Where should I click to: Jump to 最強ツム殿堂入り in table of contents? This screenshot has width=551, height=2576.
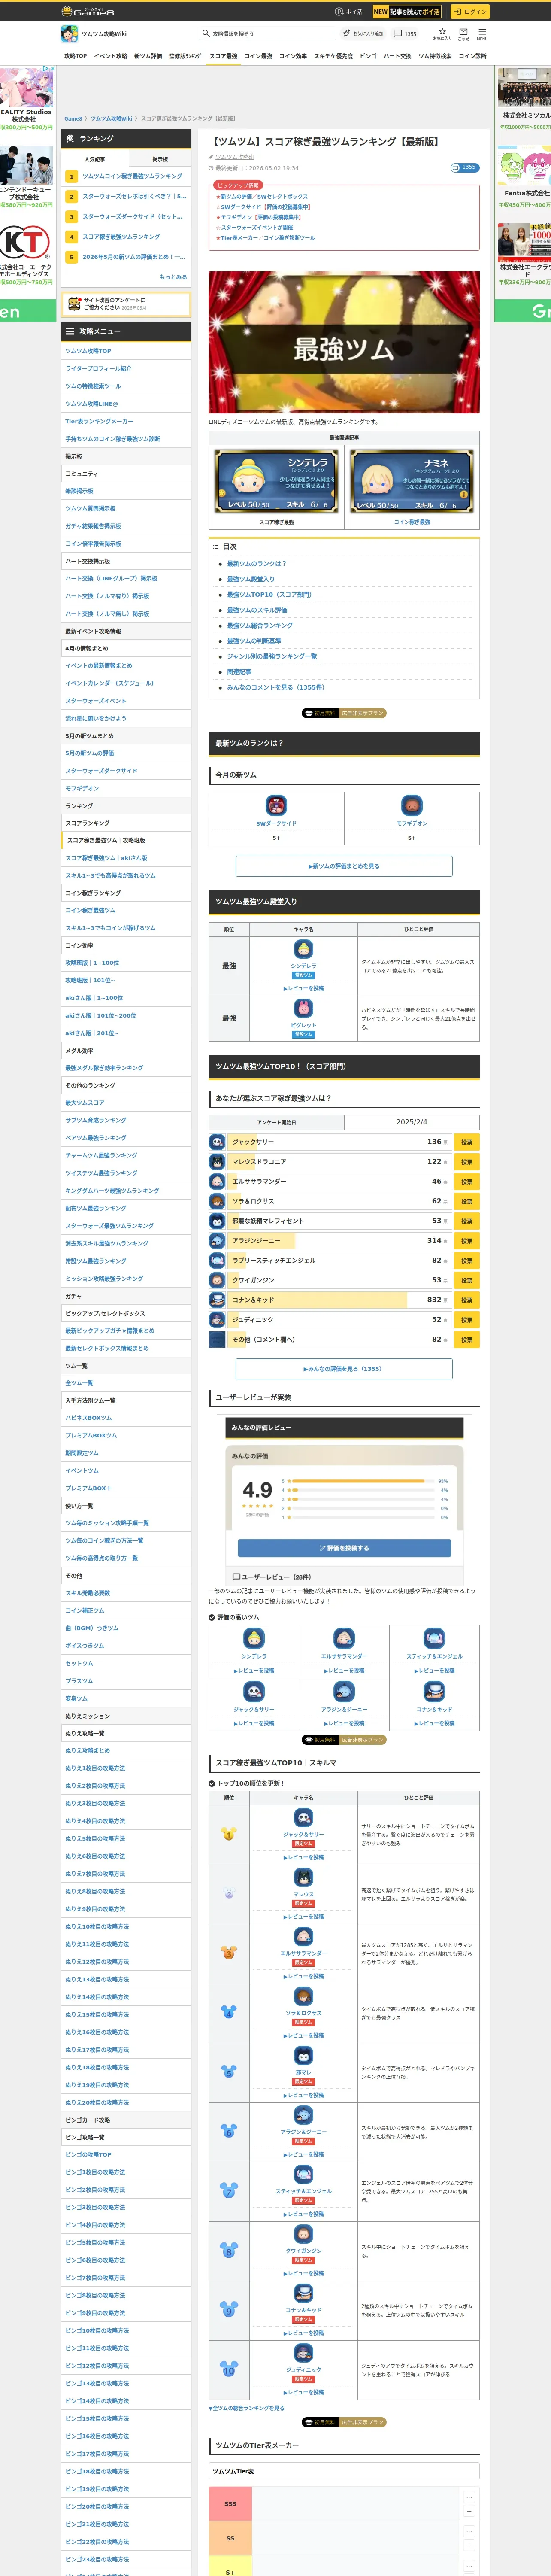pyautogui.click(x=250, y=579)
